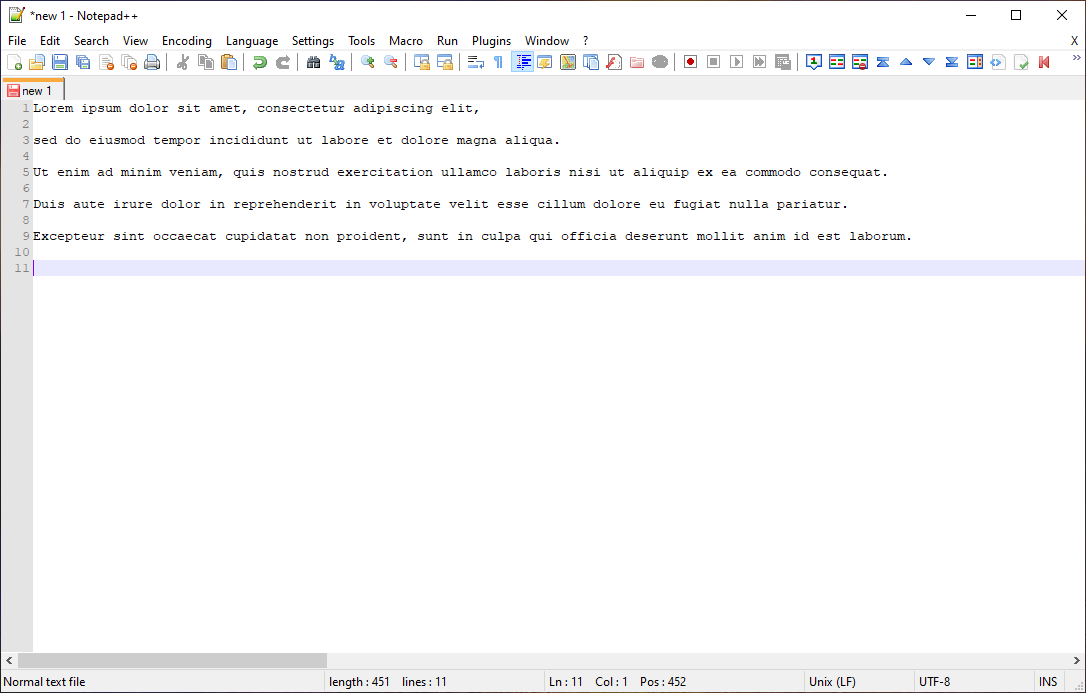This screenshot has width=1086, height=693.
Task: Jump to last difference icon
Action: 952,62
